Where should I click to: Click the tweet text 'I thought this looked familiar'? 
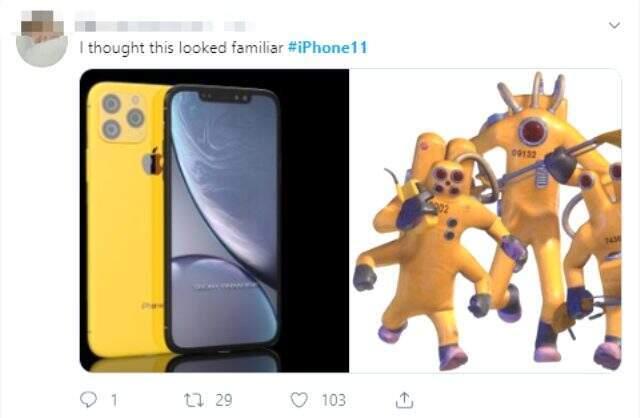pos(180,48)
